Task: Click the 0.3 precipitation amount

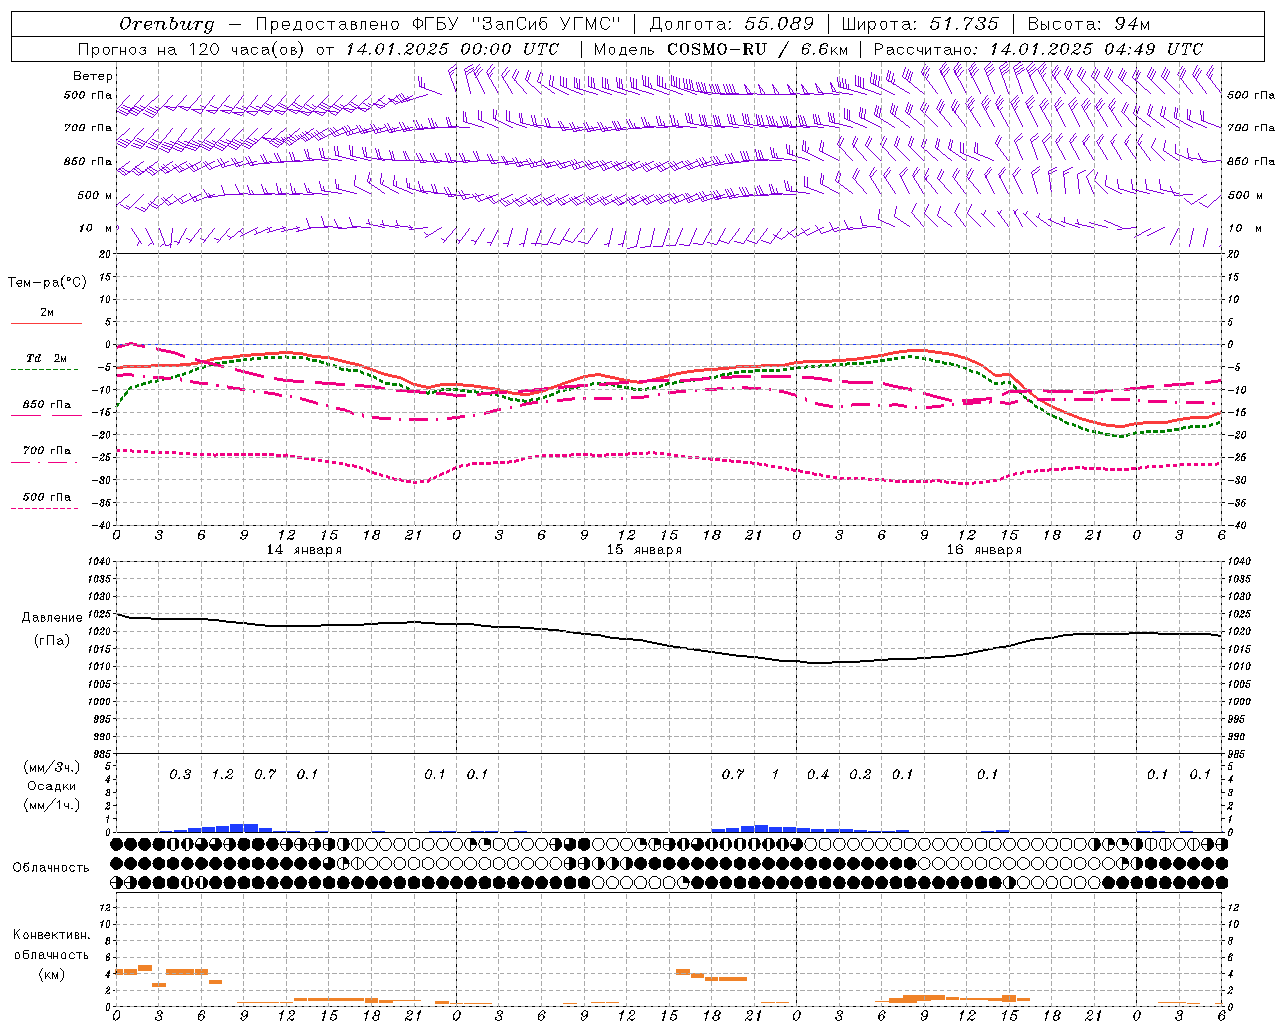Action: 180,774
